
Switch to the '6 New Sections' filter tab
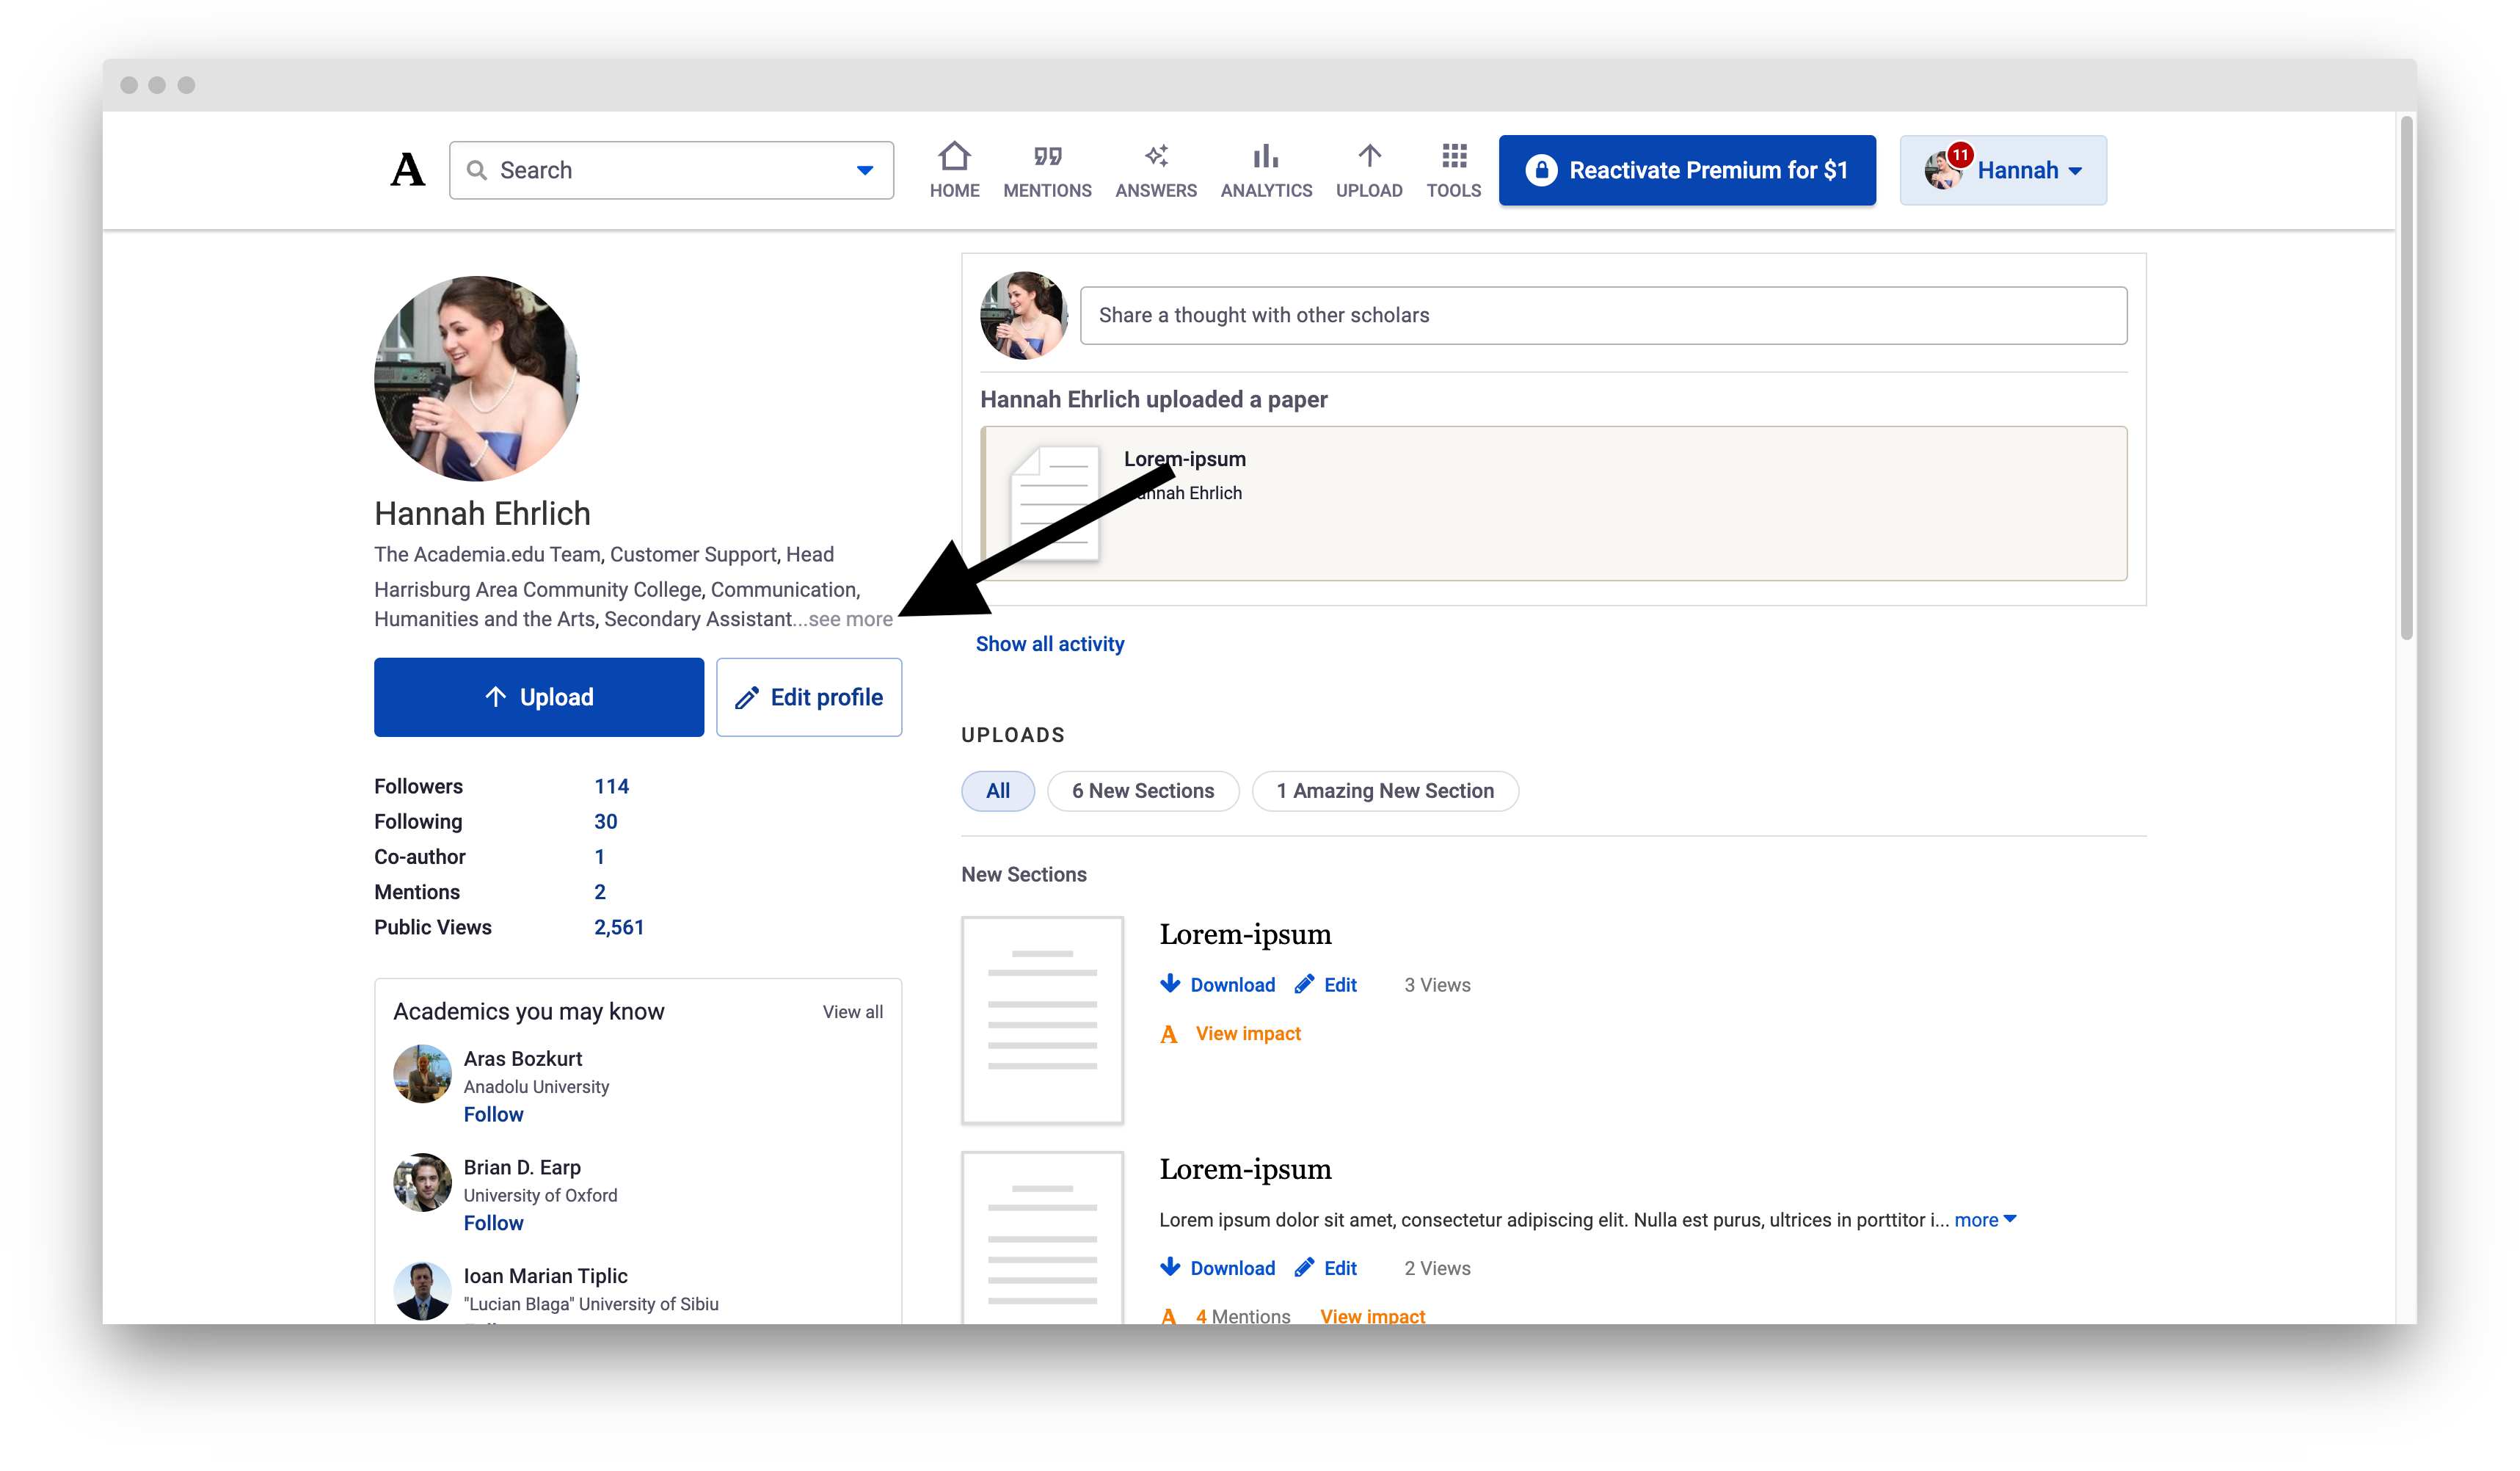point(1143,791)
